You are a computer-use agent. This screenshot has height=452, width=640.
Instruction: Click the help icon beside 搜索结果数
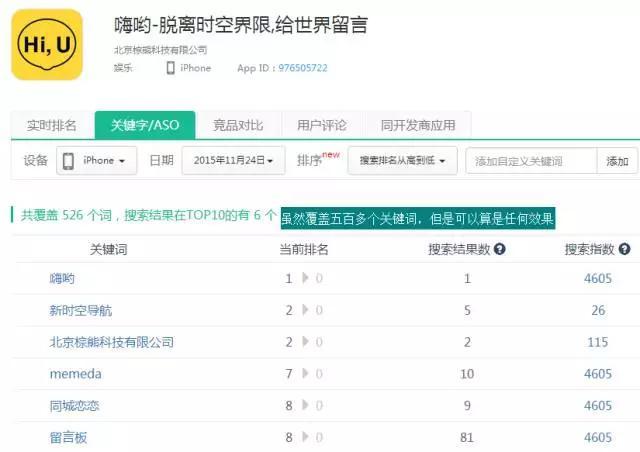coord(500,249)
